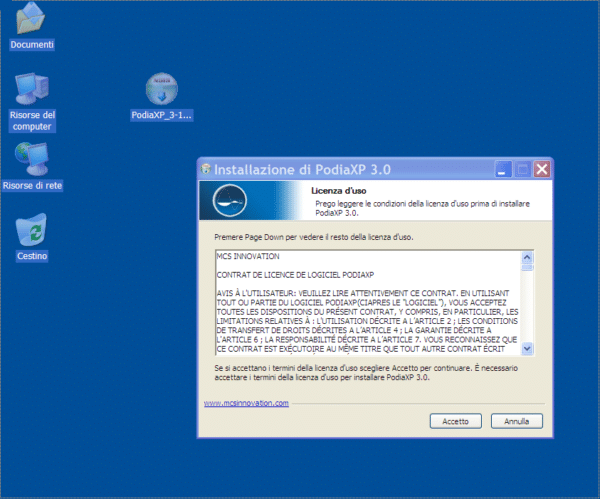Click inside the license agreement text box
The width and height of the screenshot is (600, 499).
(368, 303)
